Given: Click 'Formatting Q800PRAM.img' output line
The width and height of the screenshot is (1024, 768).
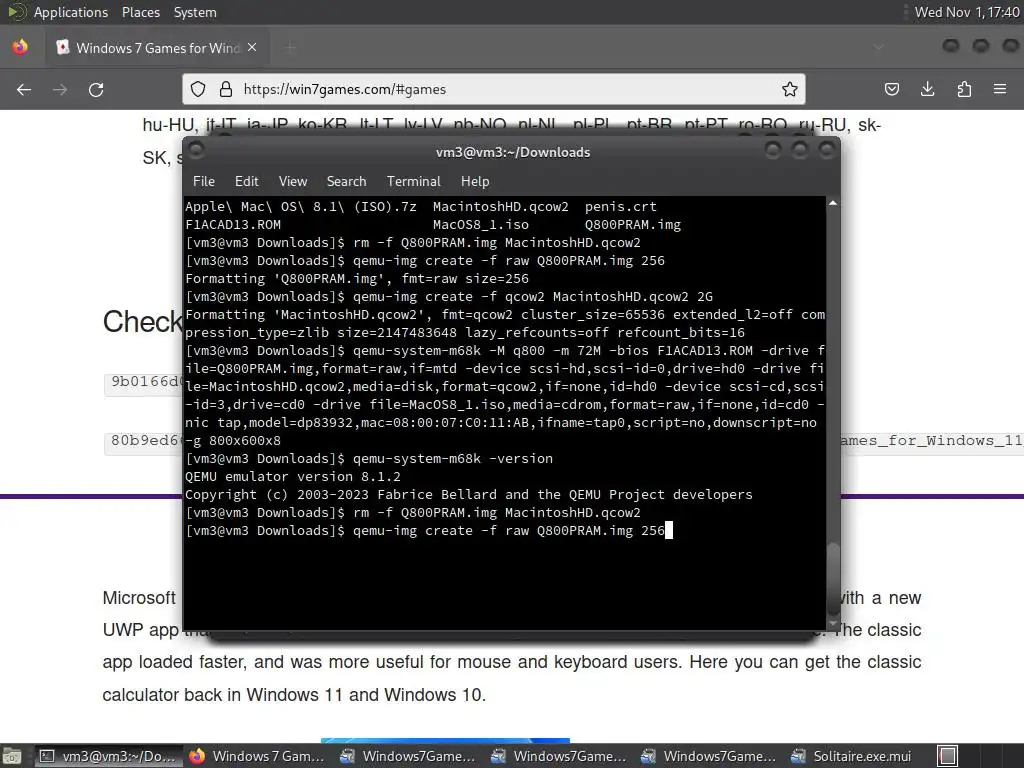Looking at the screenshot, I should point(357,278).
